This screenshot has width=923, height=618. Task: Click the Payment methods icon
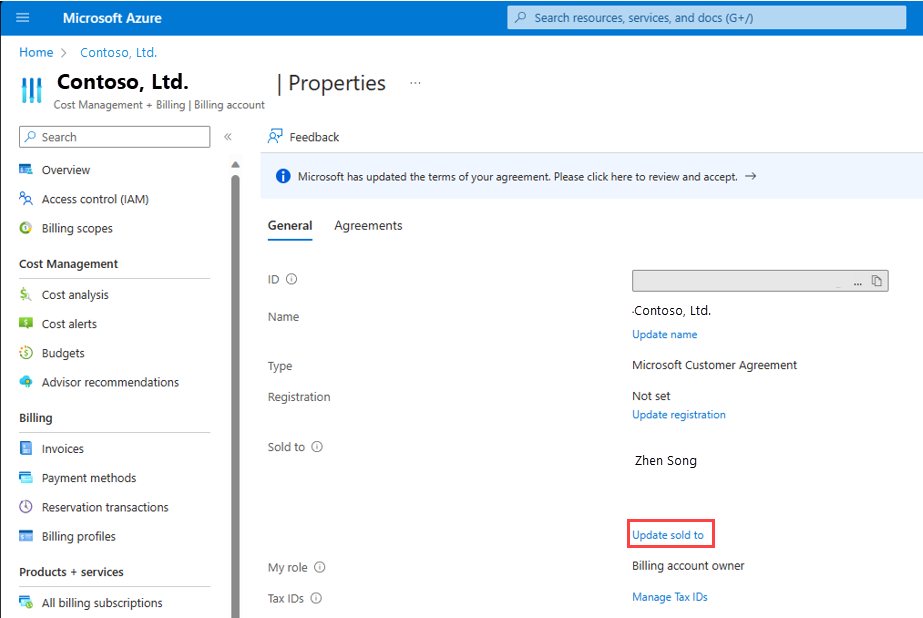[26, 477]
